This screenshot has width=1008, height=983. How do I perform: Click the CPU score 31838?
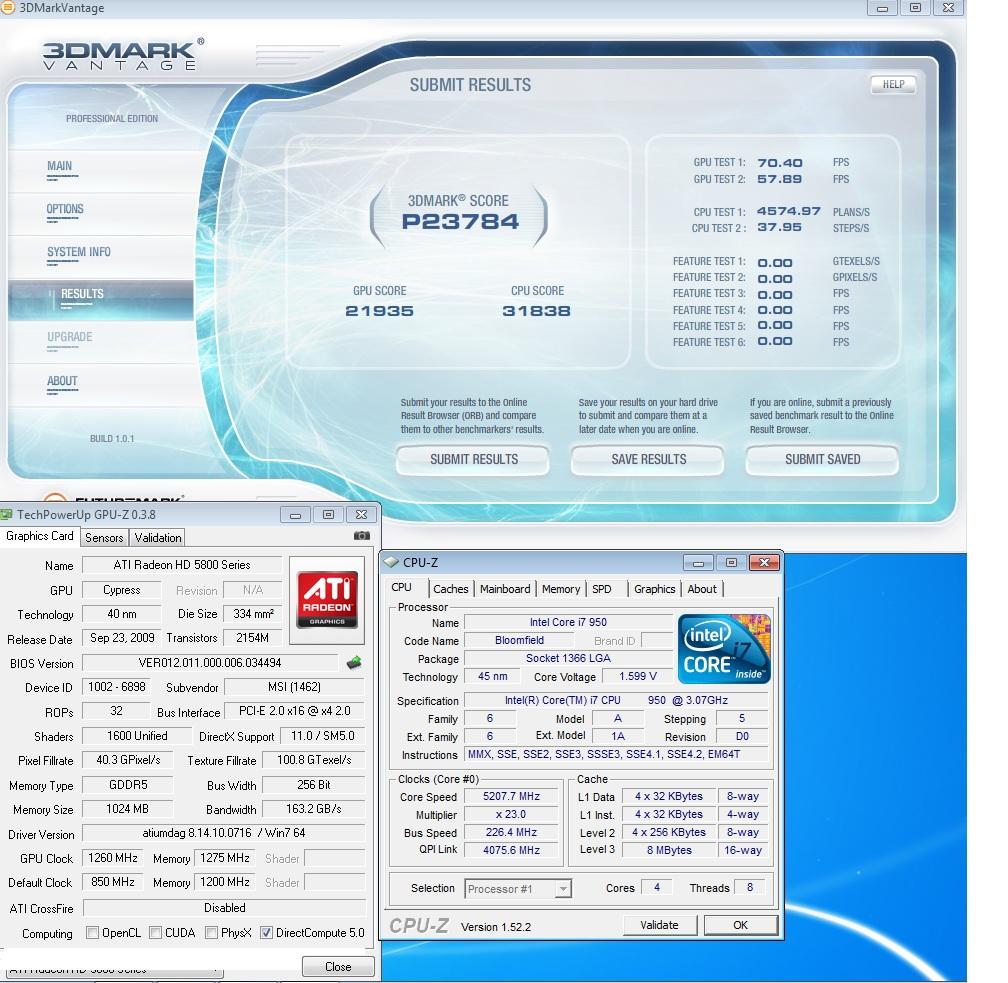point(536,311)
